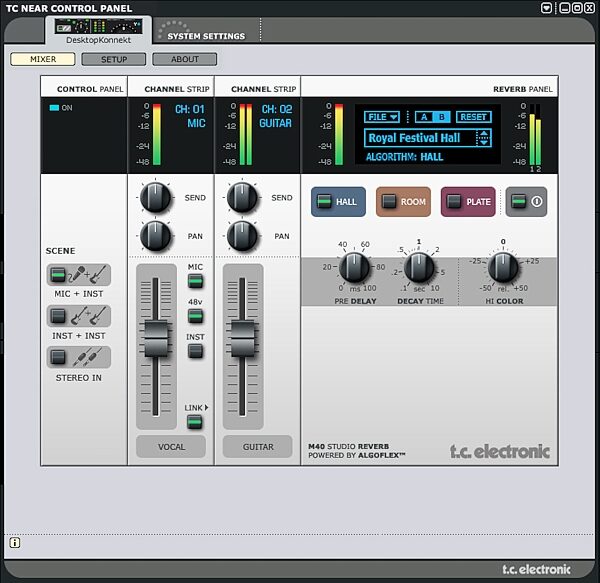Click the reverb output level meter
This screenshot has width=600, height=583.
(535, 134)
